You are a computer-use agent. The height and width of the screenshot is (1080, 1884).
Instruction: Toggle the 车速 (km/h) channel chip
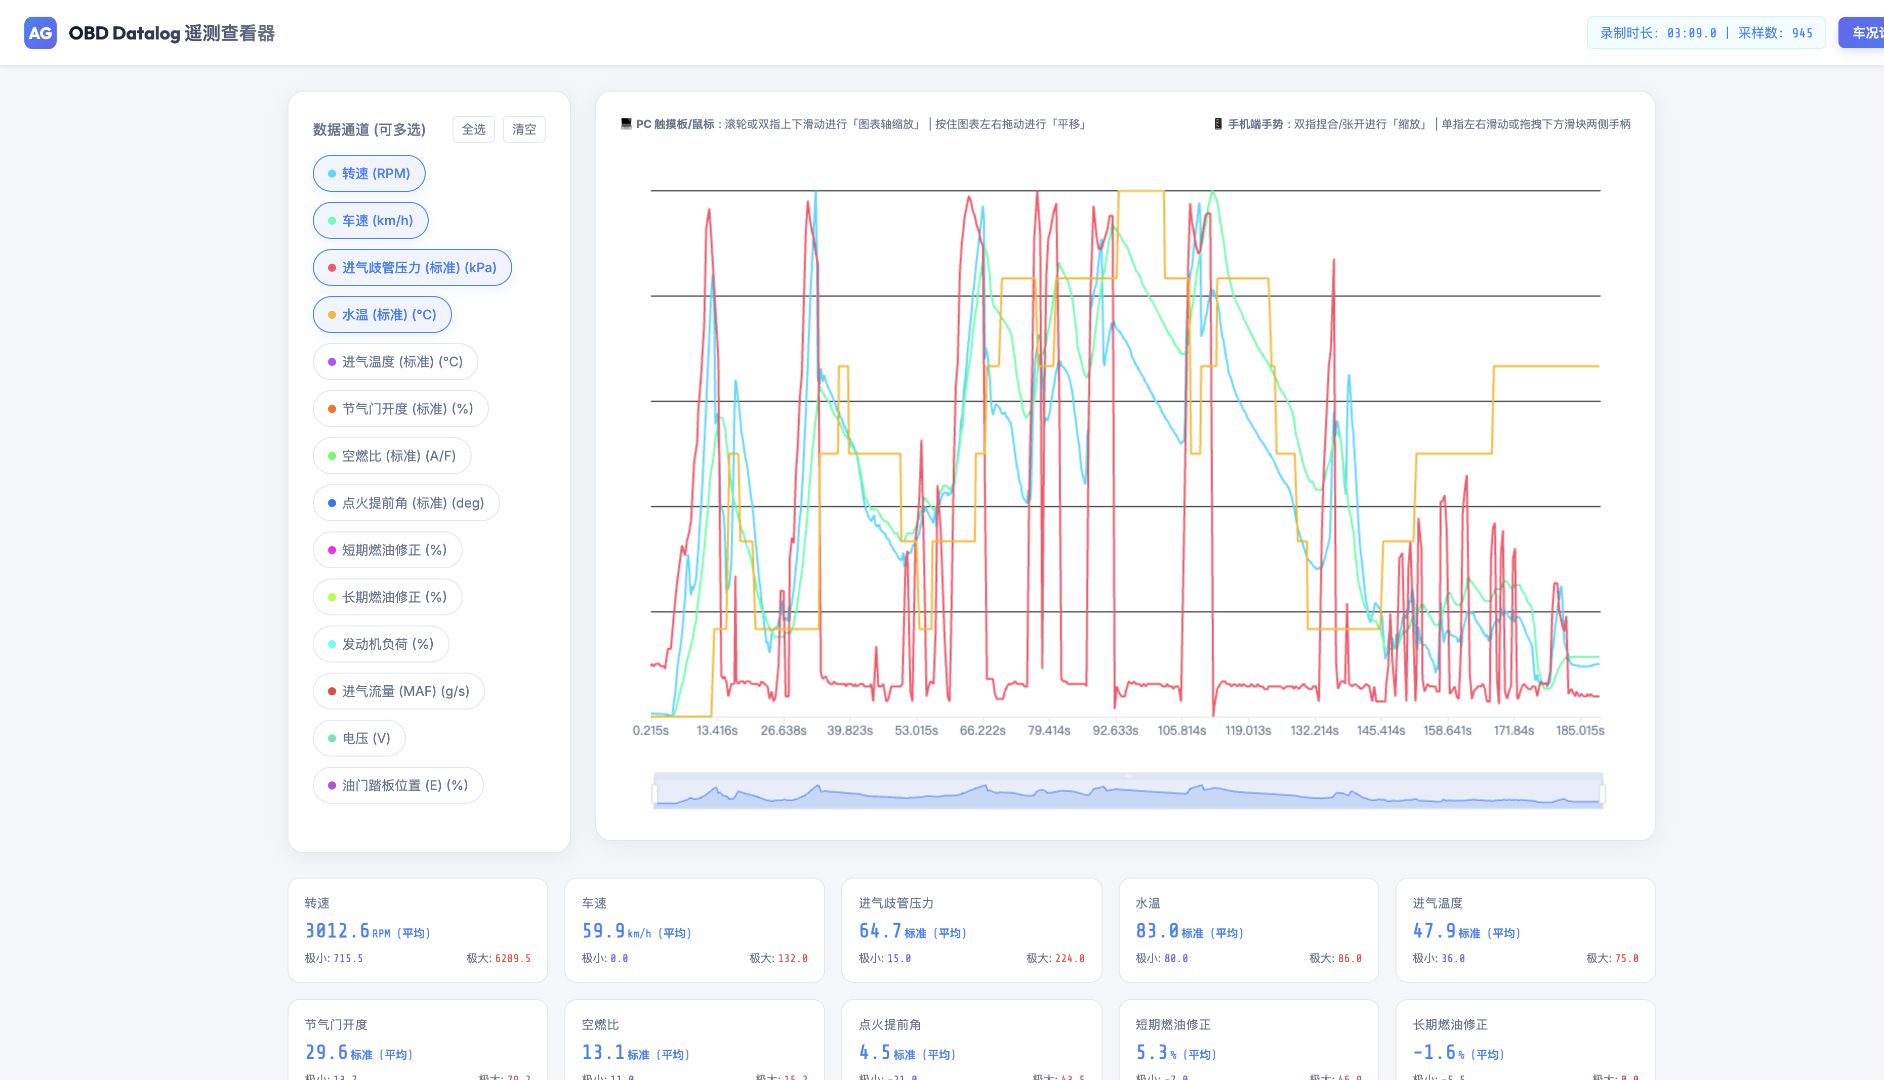[x=371, y=221]
